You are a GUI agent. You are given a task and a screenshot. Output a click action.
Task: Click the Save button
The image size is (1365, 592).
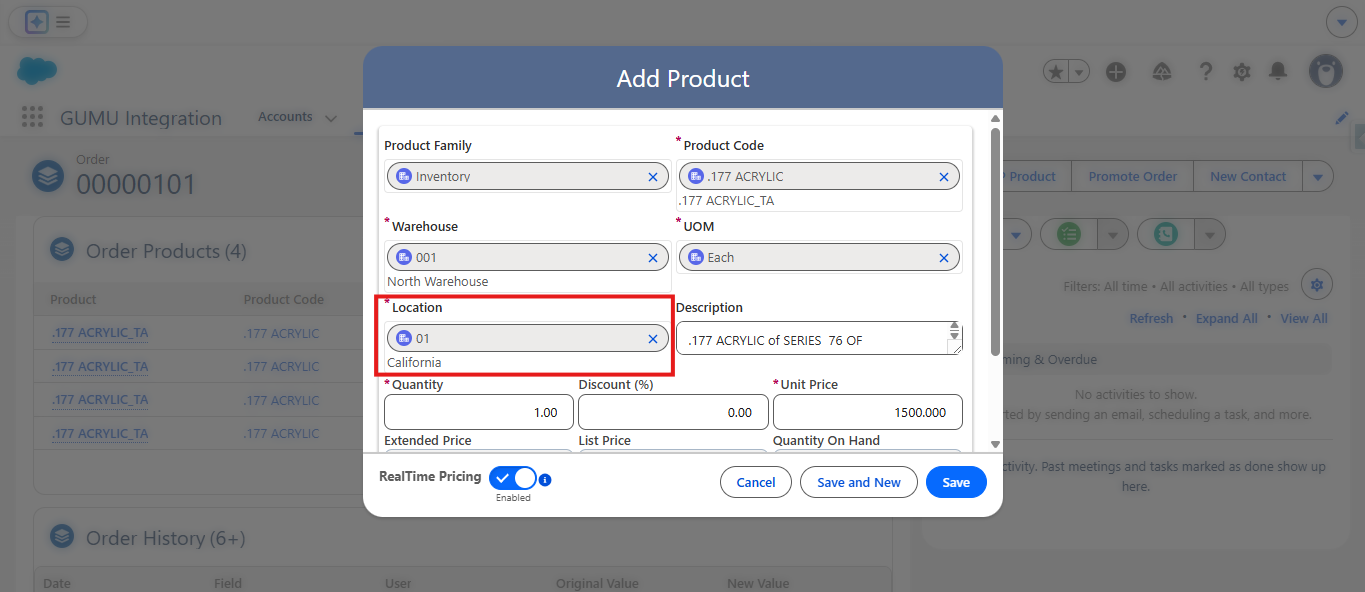[x=956, y=482]
